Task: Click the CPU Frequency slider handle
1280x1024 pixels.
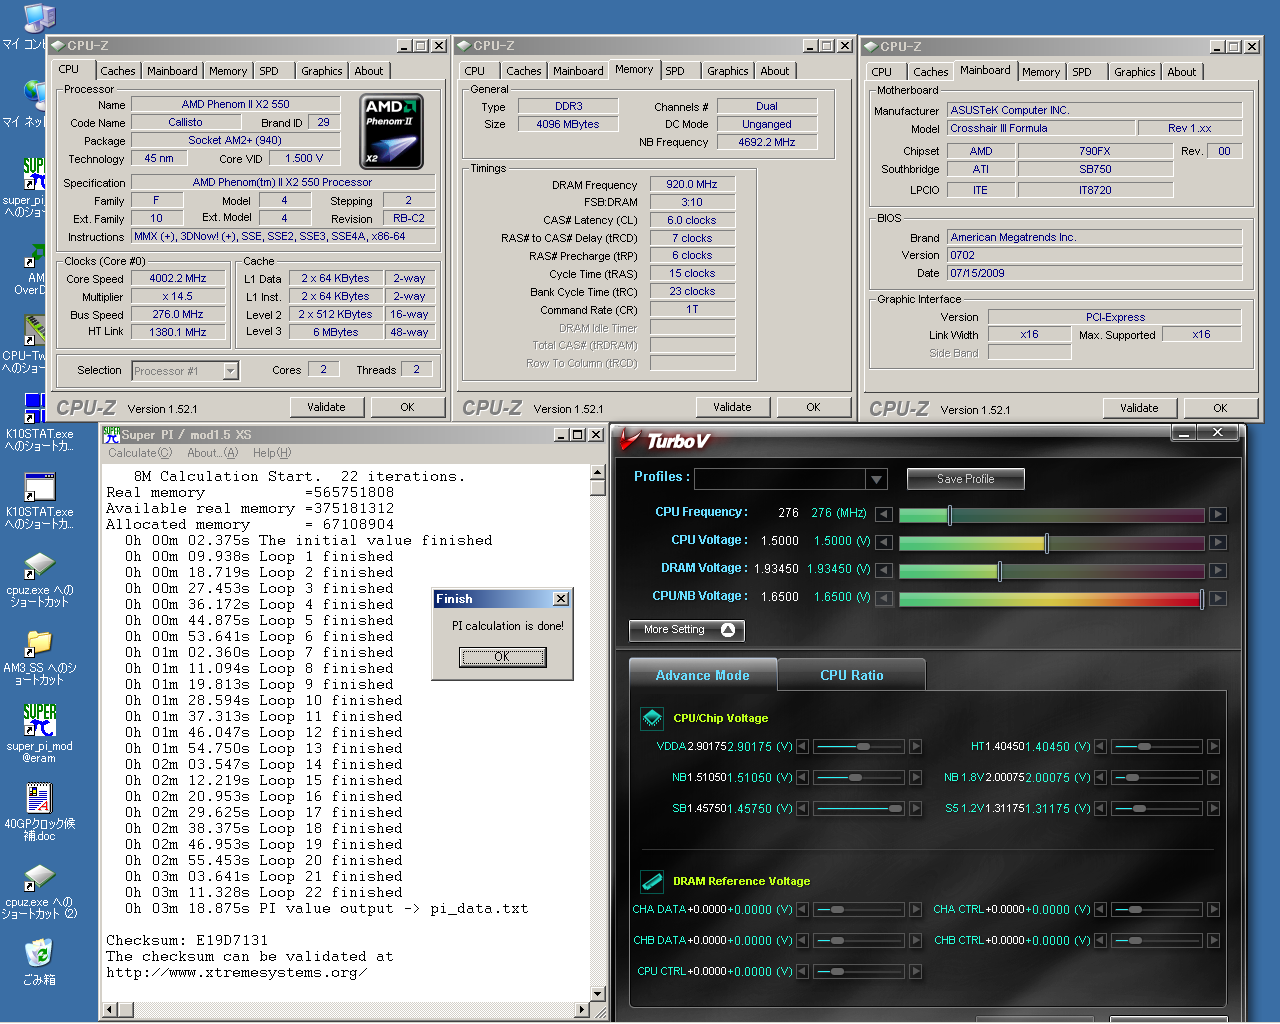Action: (x=949, y=515)
